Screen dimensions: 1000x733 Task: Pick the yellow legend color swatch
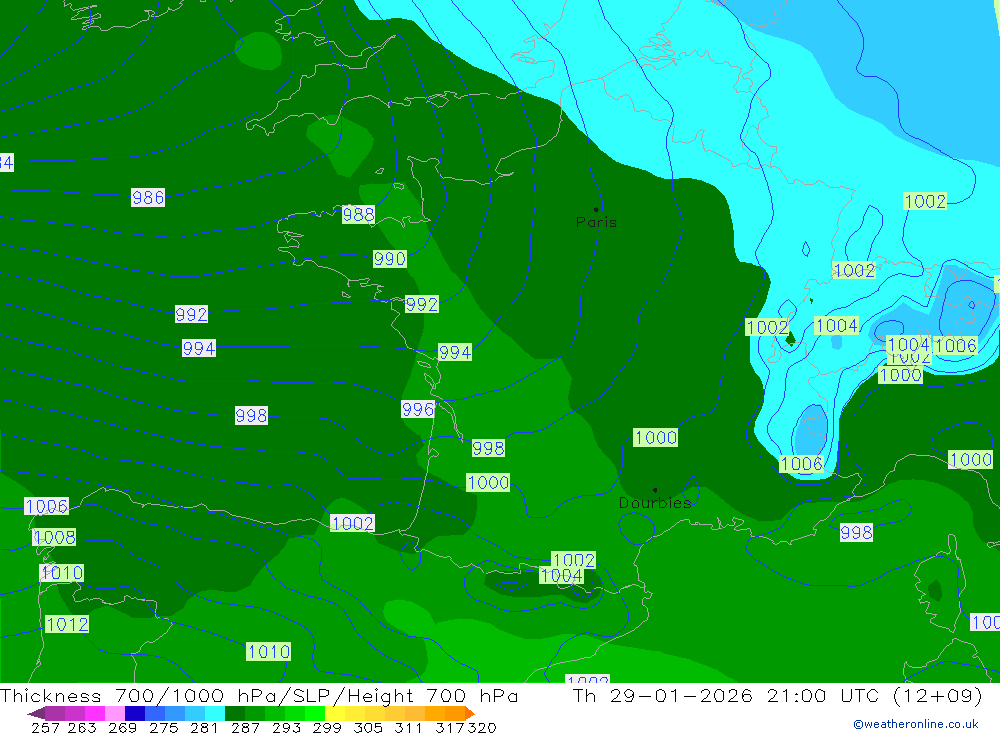coord(335,713)
